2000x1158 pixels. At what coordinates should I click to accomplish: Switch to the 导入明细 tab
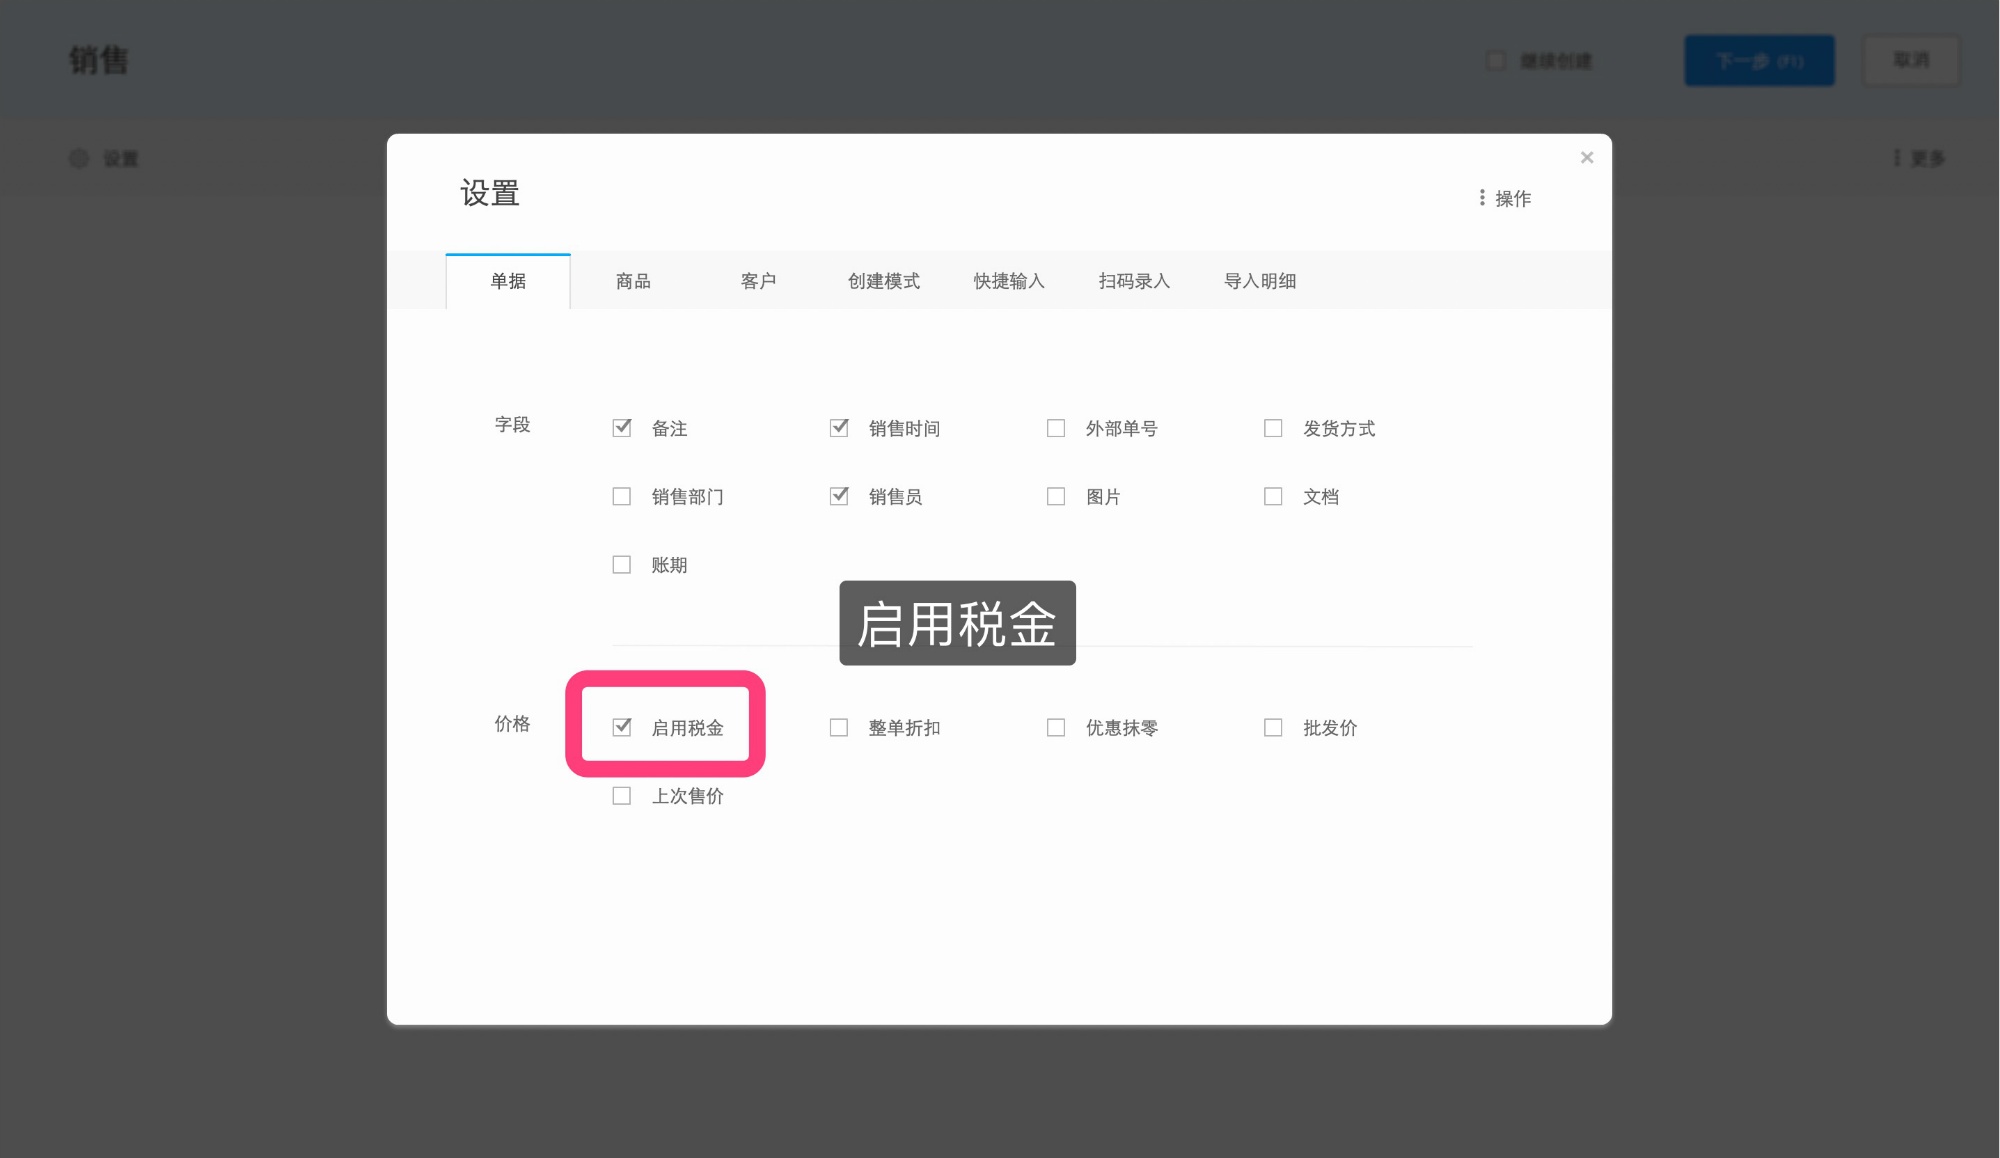pyautogui.click(x=1260, y=281)
